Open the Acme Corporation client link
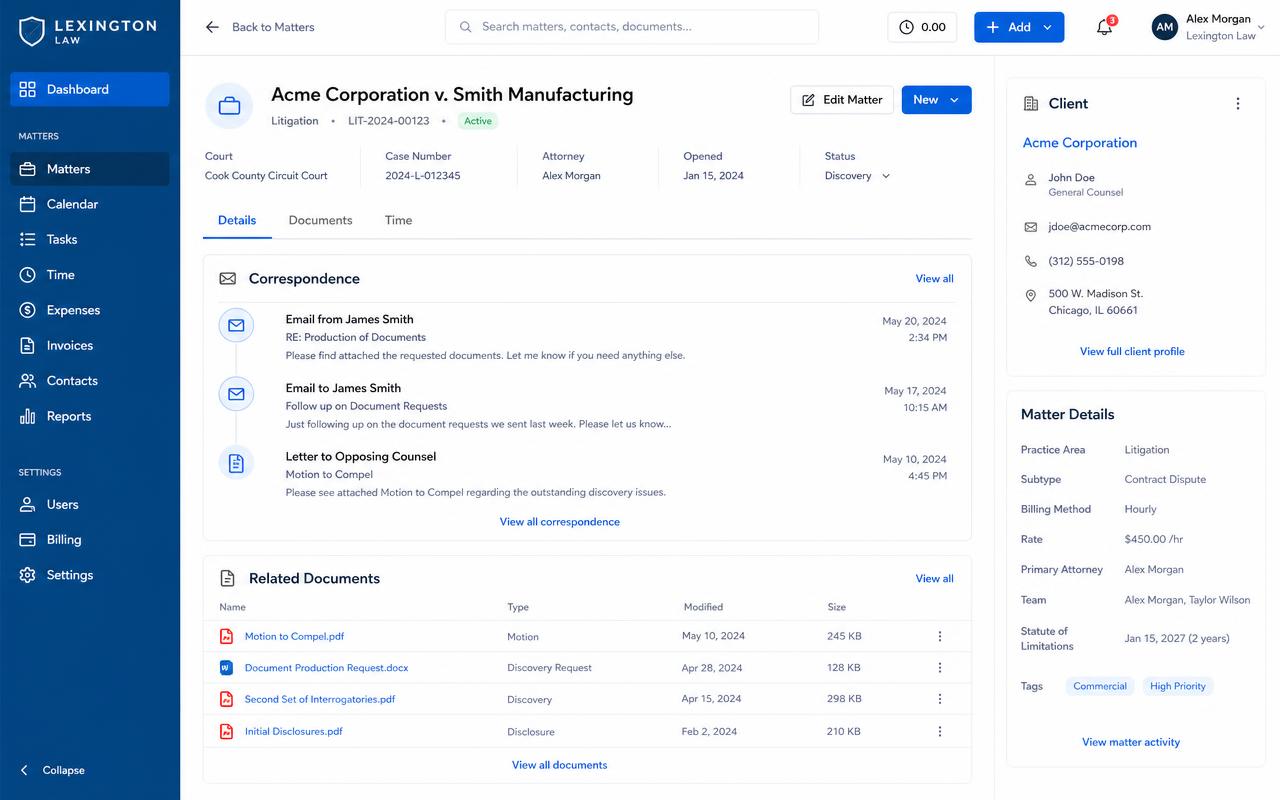Image resolution: width=1280 pixels, height=800 pixels. (x=1080, y=143)
